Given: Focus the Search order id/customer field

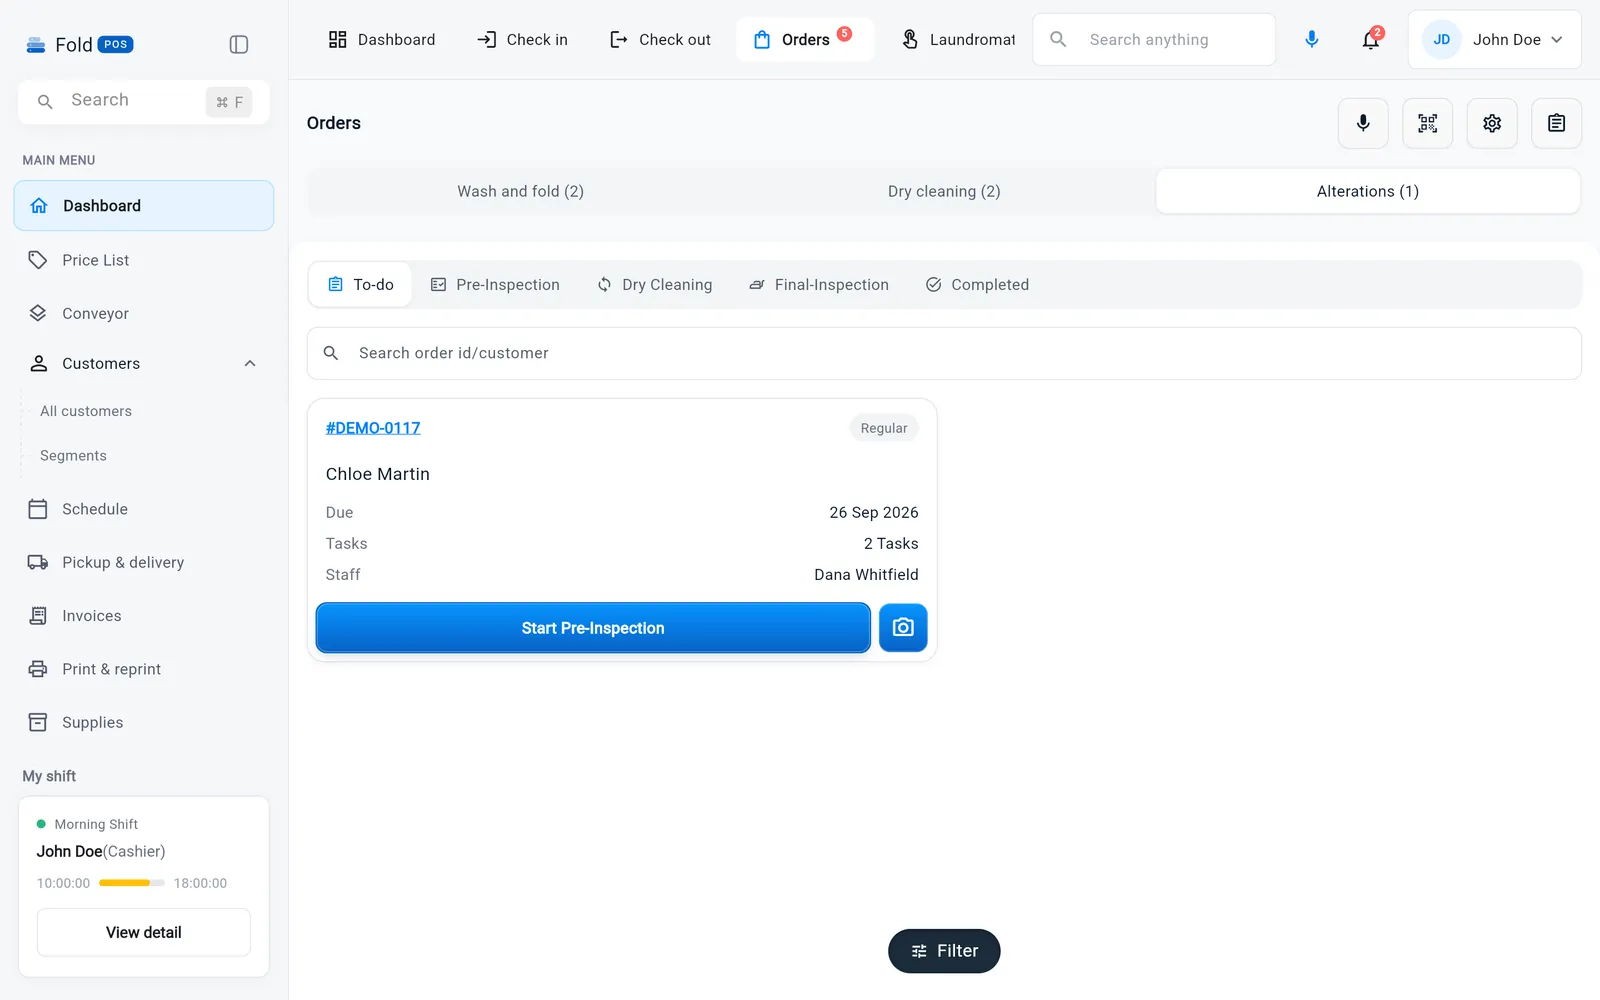Looking at the screenshot, I should (x=944, y=353).
